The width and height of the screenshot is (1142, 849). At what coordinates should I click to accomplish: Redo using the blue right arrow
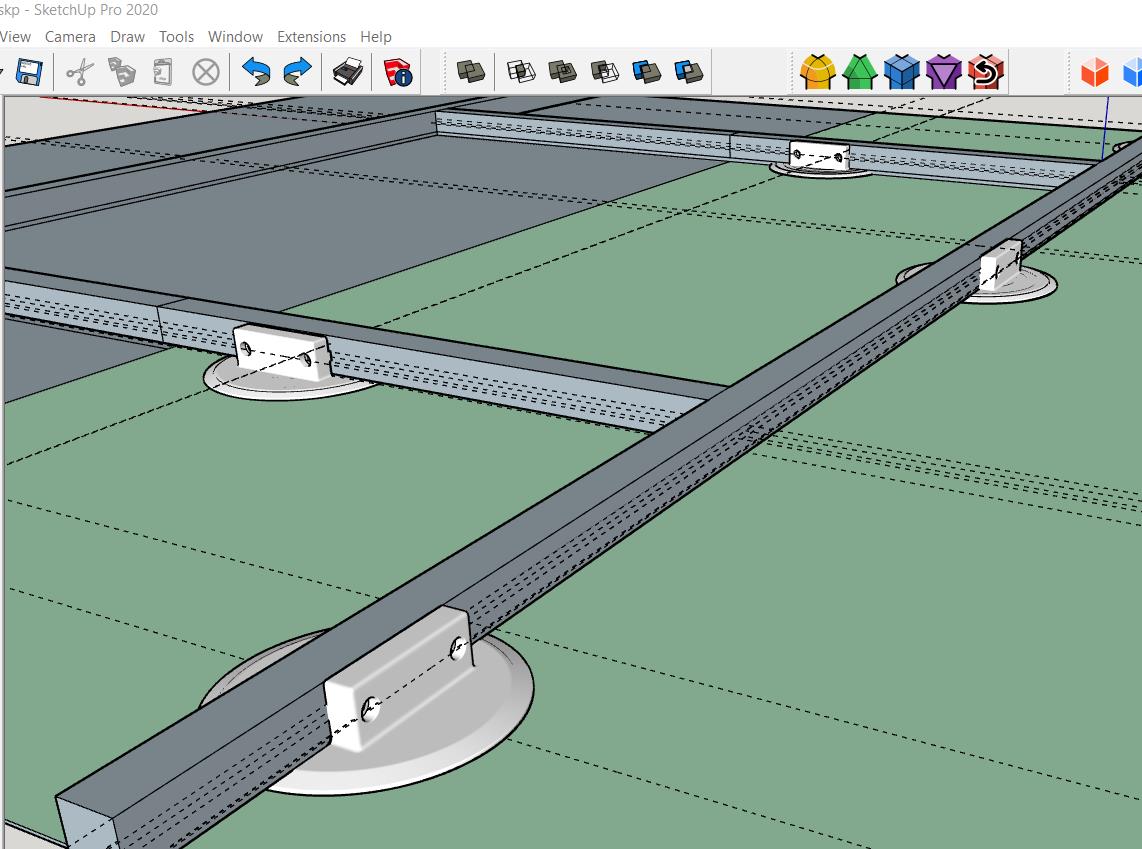tap(297, 72)
